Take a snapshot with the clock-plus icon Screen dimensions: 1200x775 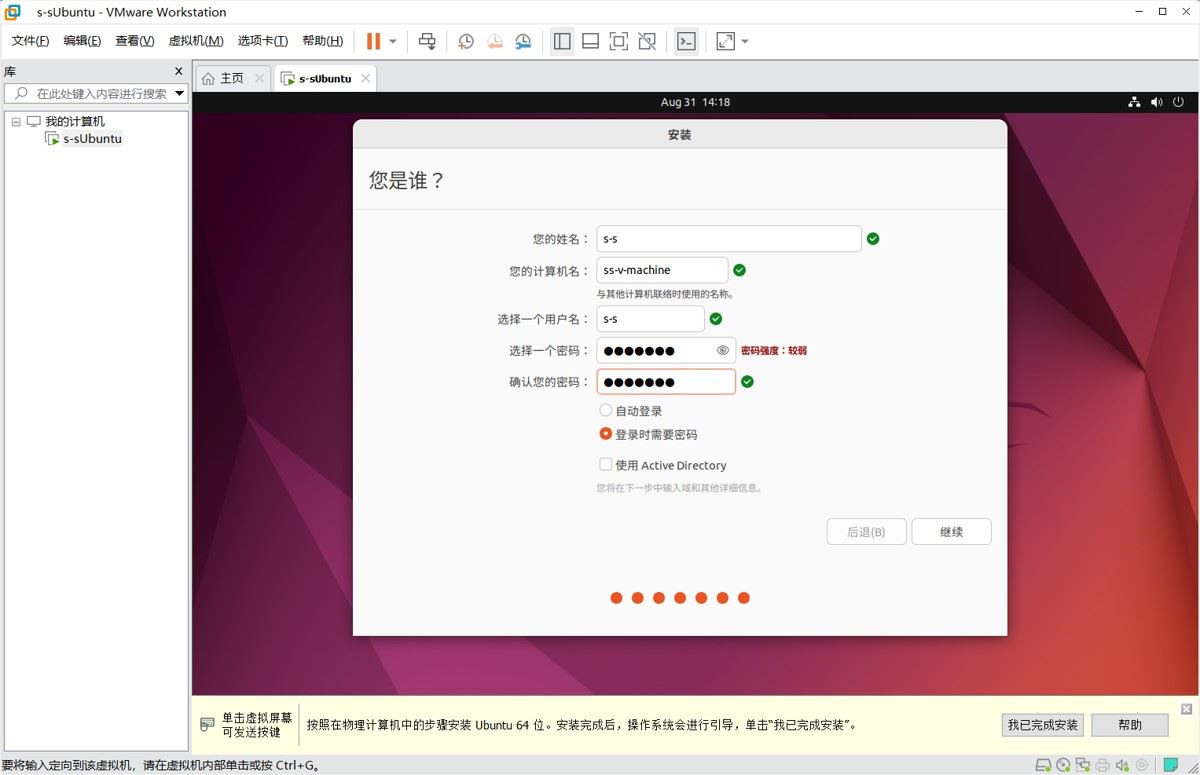point(466,41)
